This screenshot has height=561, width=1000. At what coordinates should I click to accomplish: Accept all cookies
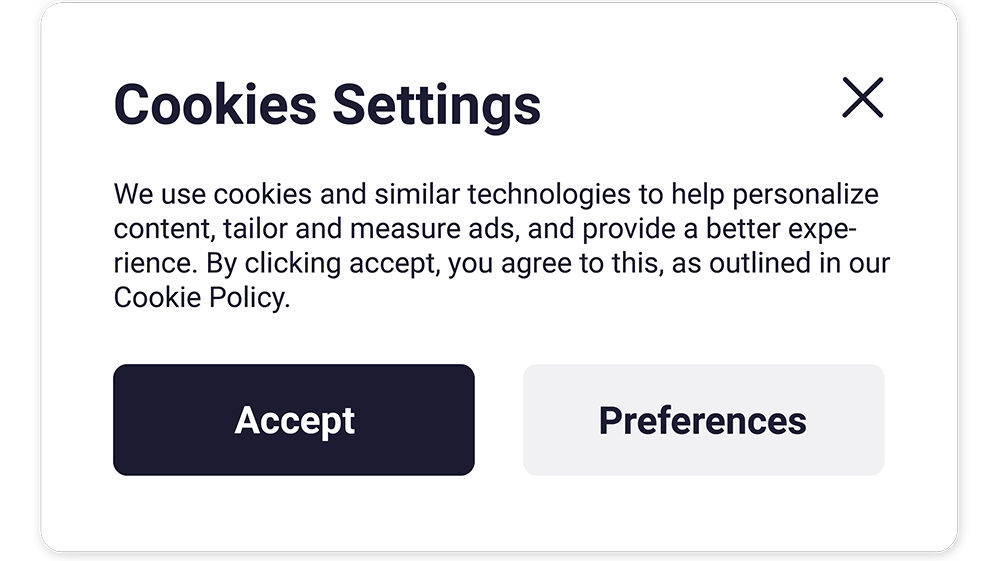[x=293, y=420]
